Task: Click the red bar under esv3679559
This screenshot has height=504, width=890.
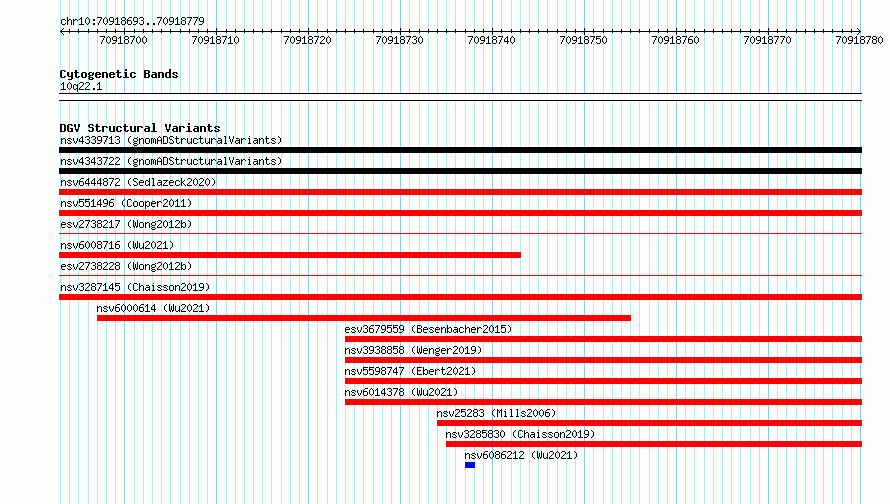Action: [603, 339]
